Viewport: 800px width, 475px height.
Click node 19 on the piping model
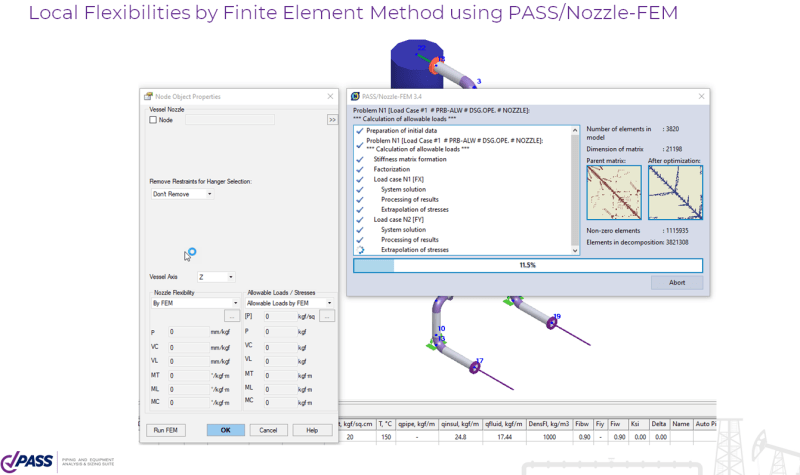552,323
